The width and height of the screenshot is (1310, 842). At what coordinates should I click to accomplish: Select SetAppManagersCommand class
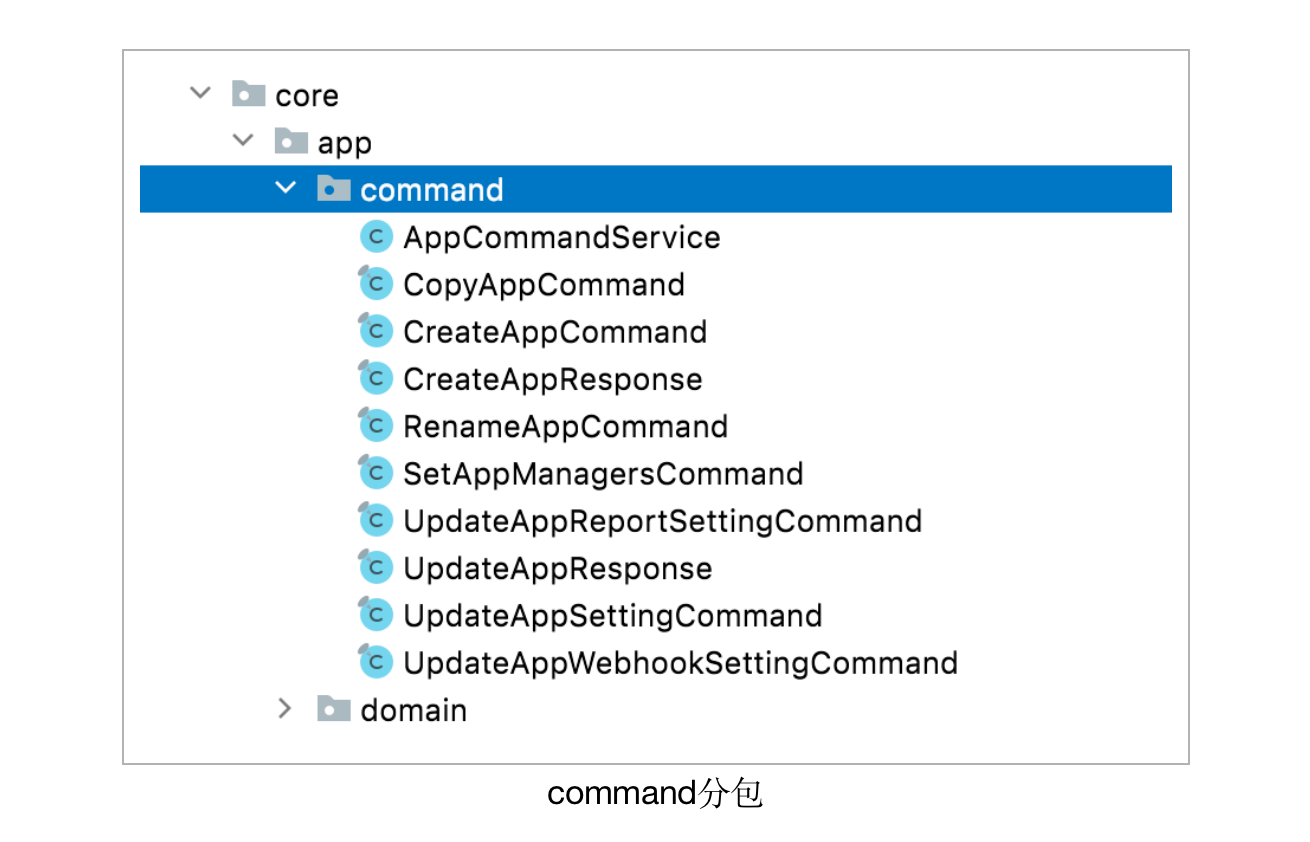click(602, 474)
